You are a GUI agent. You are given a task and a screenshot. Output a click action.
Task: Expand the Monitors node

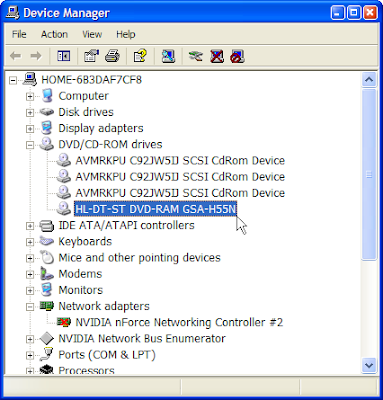(x=30, y=291)
